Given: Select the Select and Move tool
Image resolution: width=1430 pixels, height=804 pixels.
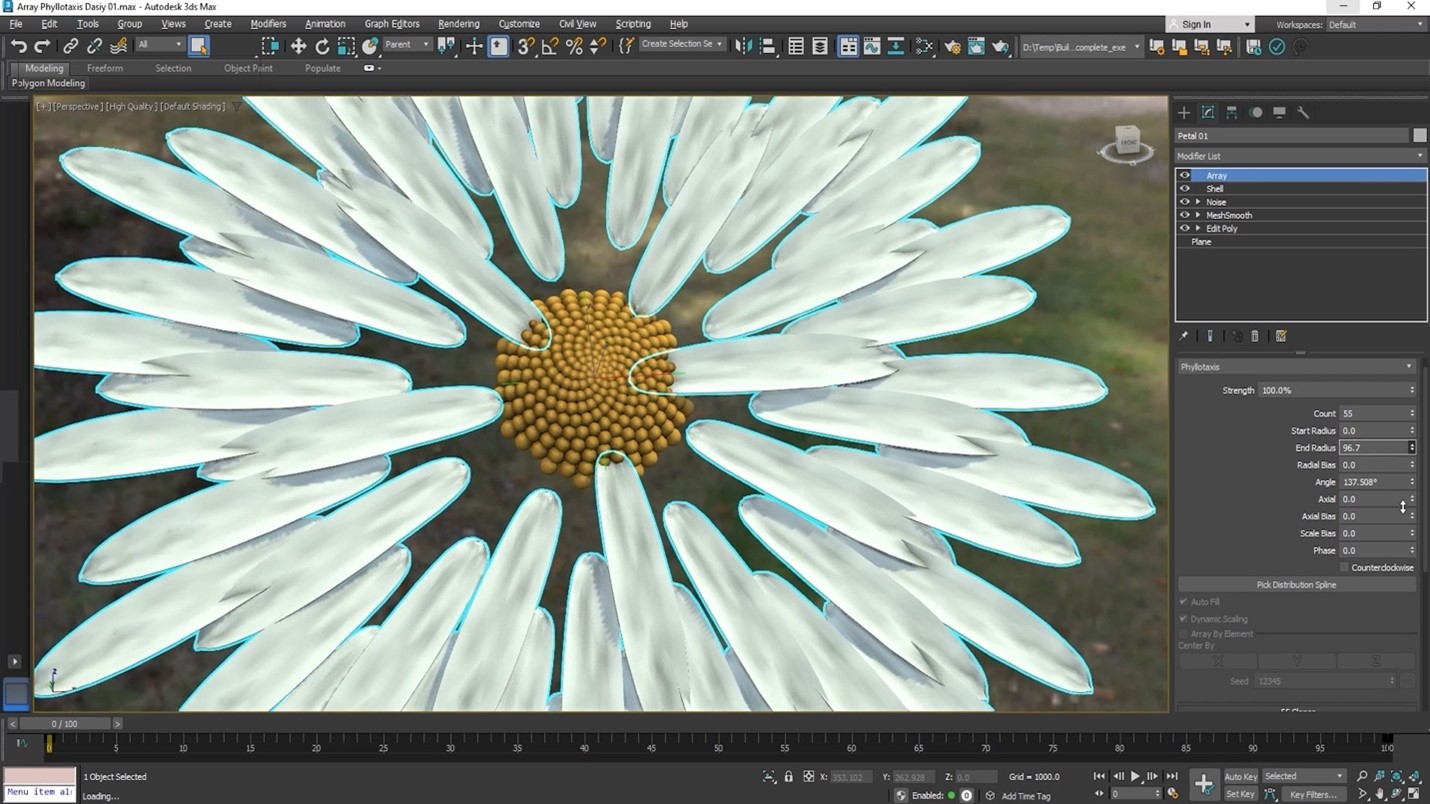Looking at the screenshot, I should (x=298, y=46).
